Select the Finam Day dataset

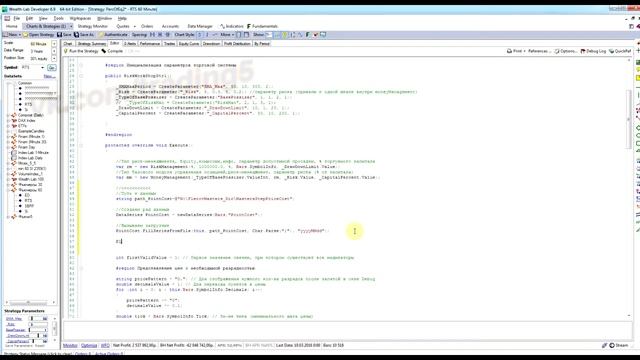pyautogui.click(x=26, y=147)
